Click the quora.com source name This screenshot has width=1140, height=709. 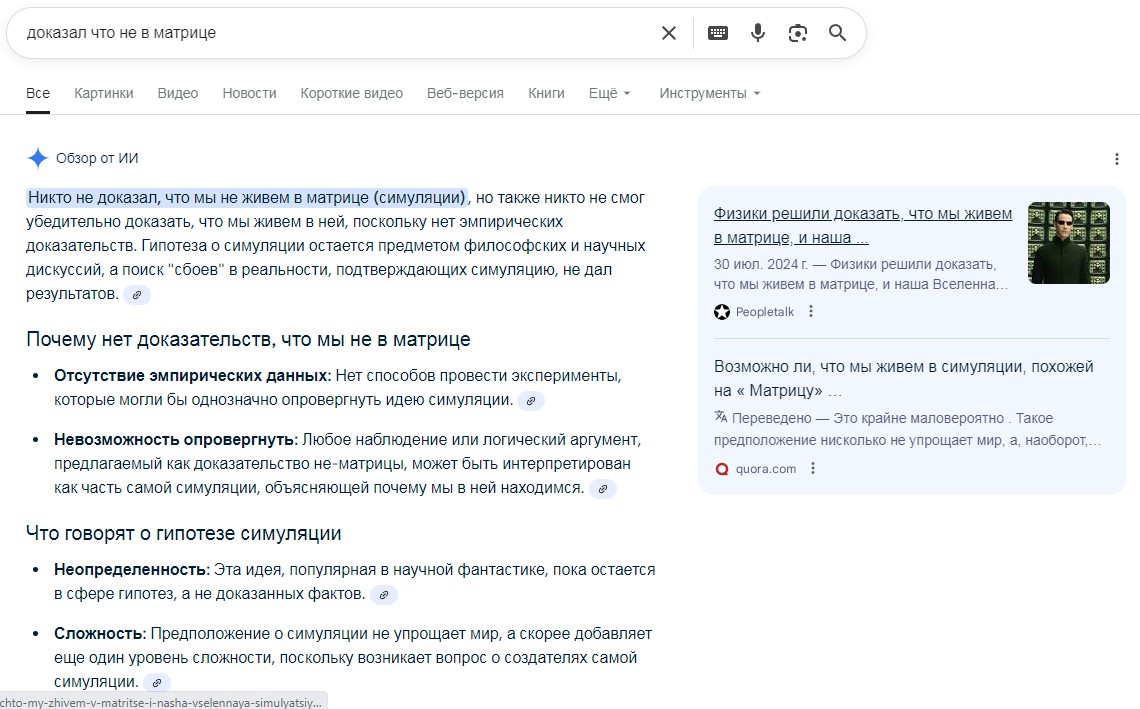tap(766, 469)
